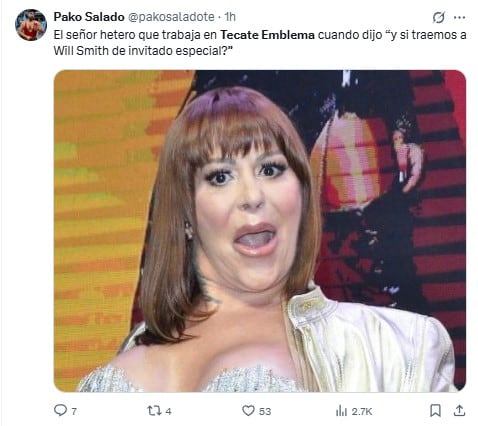Open the Pako Salado display name link
The width and height of the screenshot is (478, 426).
coord(89,17)
